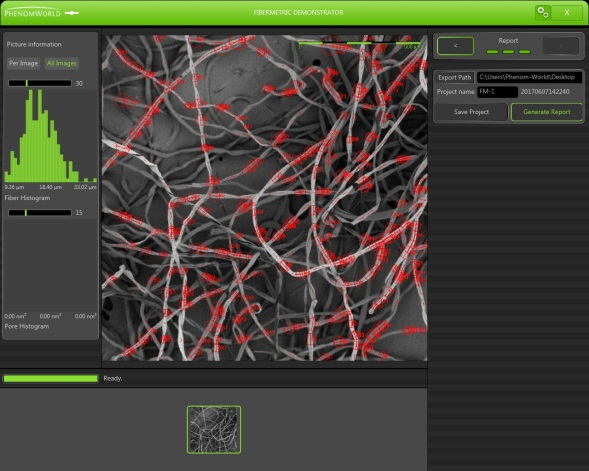
Task: Select the SEM image thumbnail
Action: pyautogui.click(x=214, y=430)
